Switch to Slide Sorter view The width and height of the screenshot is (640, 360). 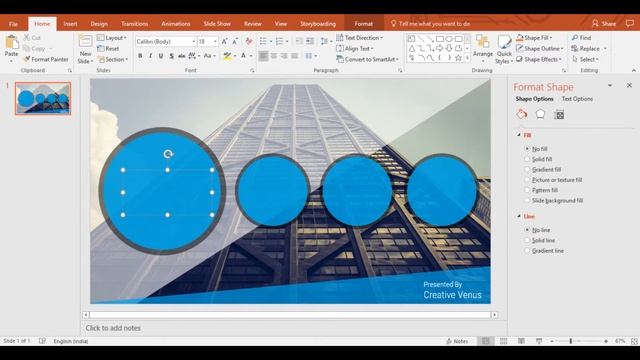click(503, 341)
